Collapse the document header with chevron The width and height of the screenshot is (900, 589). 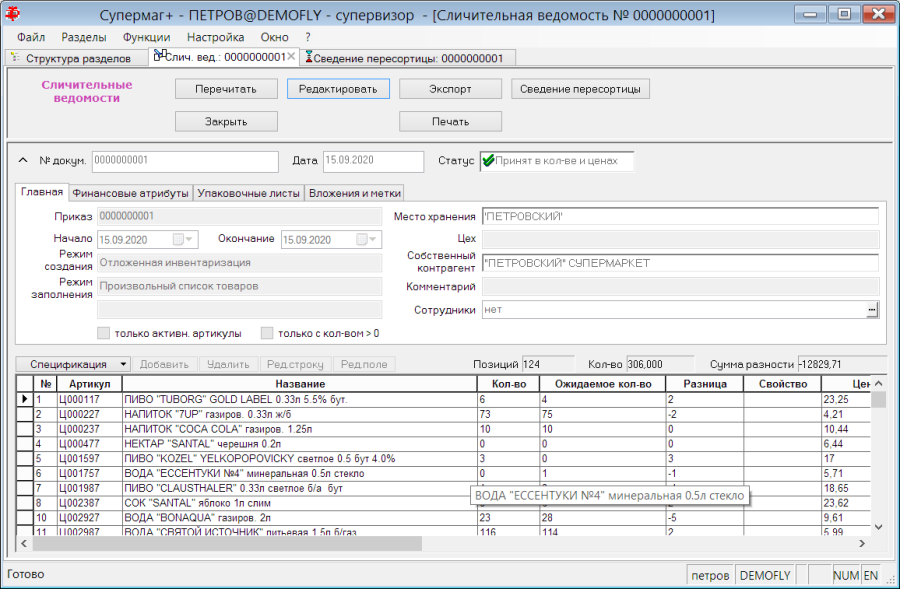coord(23,160)
